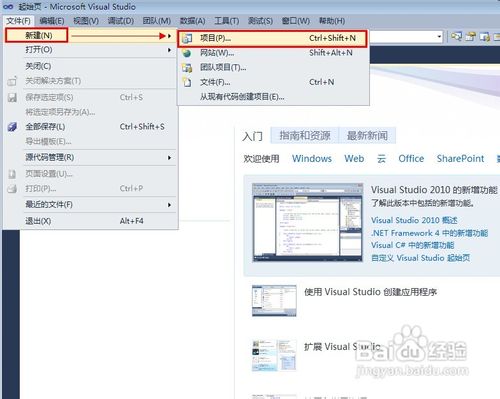Click the globe icon for New Website
The width and height of the screenshot is (500, 399).
pyautogui.click(x=187, y=53)
